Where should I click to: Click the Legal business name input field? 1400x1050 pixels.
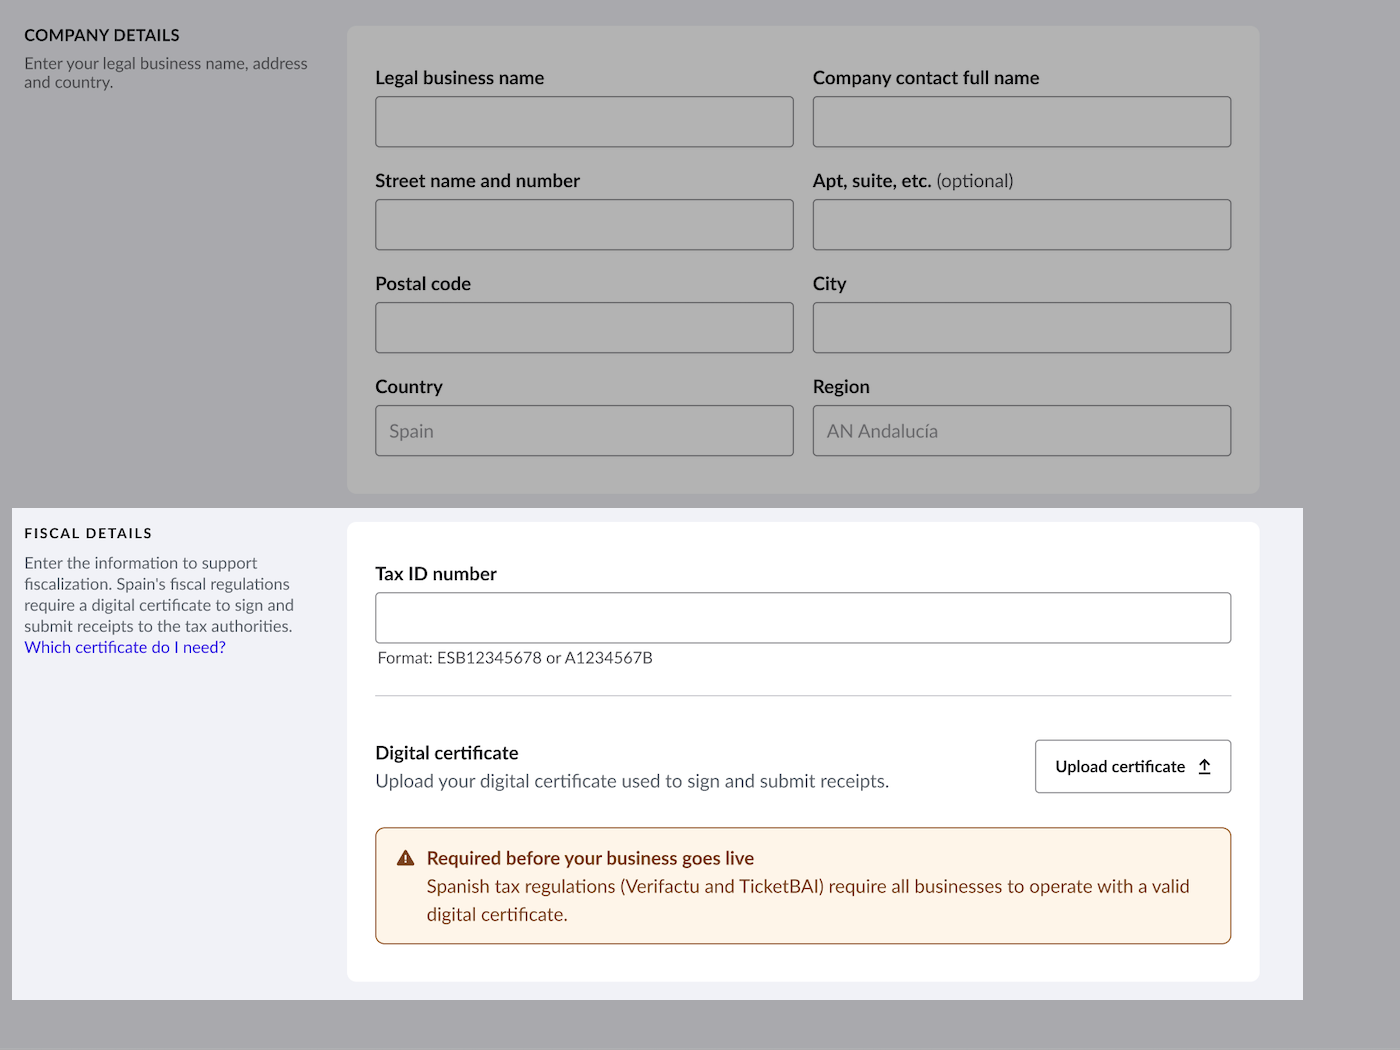pos(584,122)
